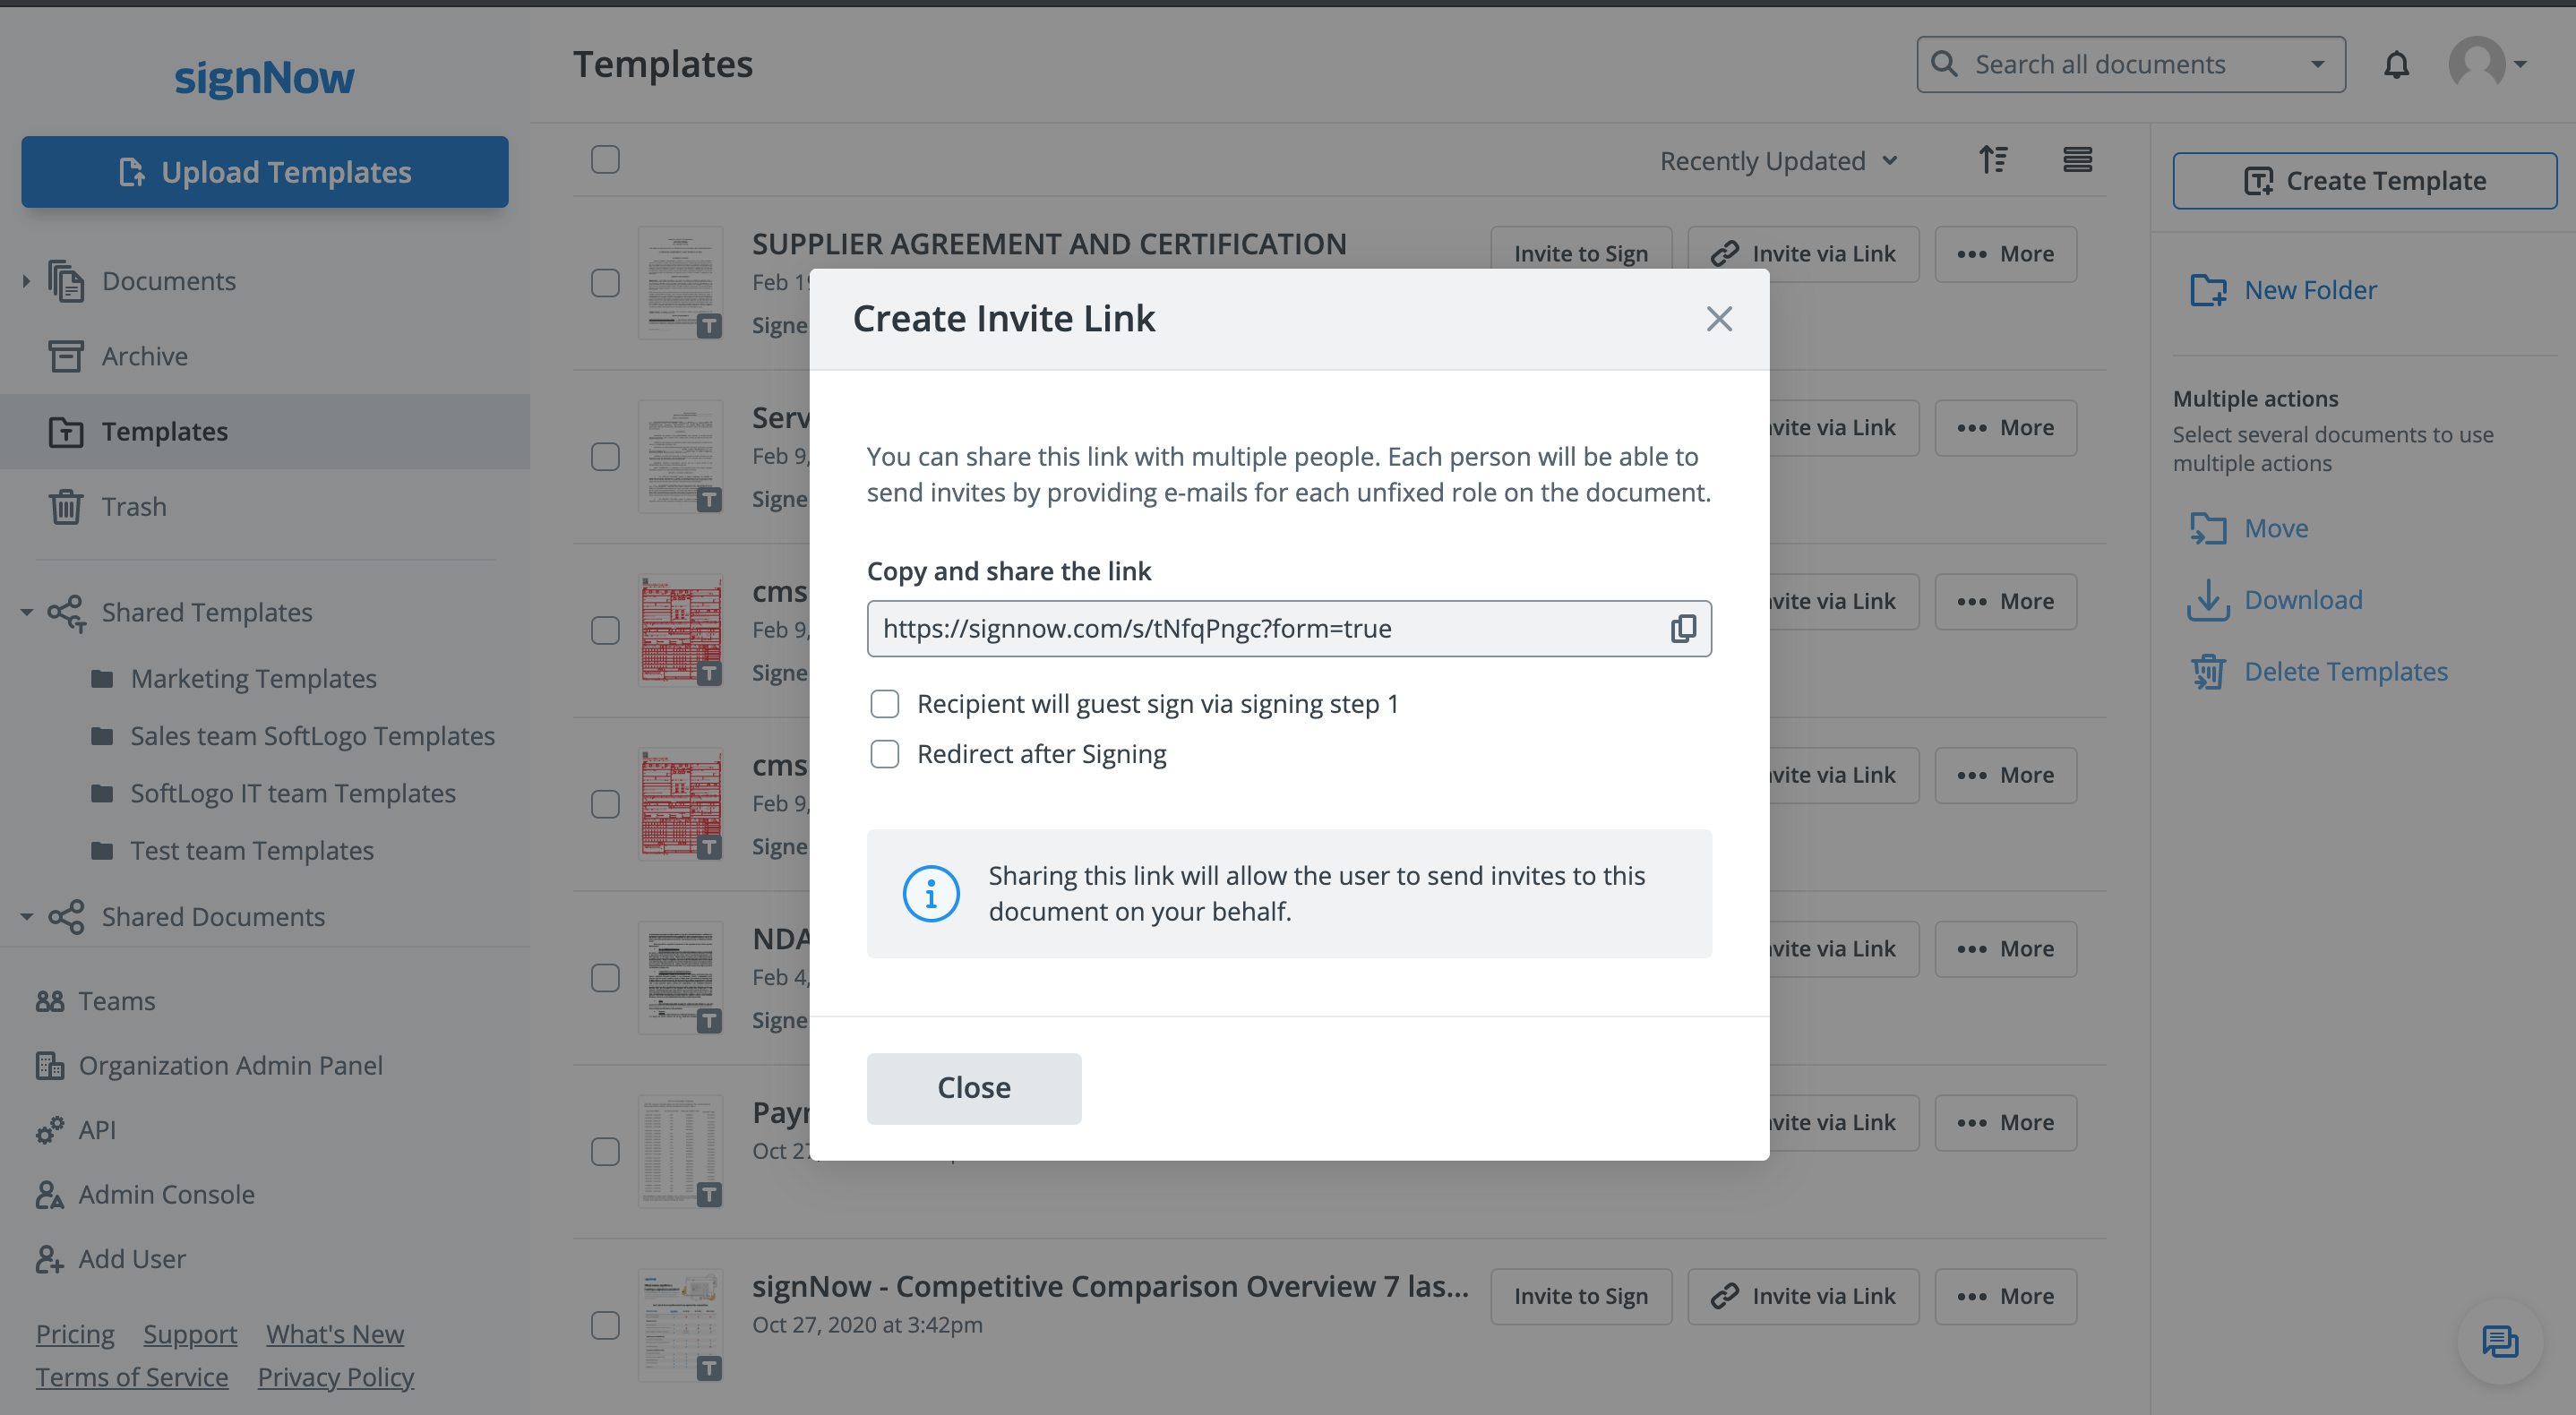Select the document list checkbox at top
The image size is (2576, 1415).
click(606, 159)
